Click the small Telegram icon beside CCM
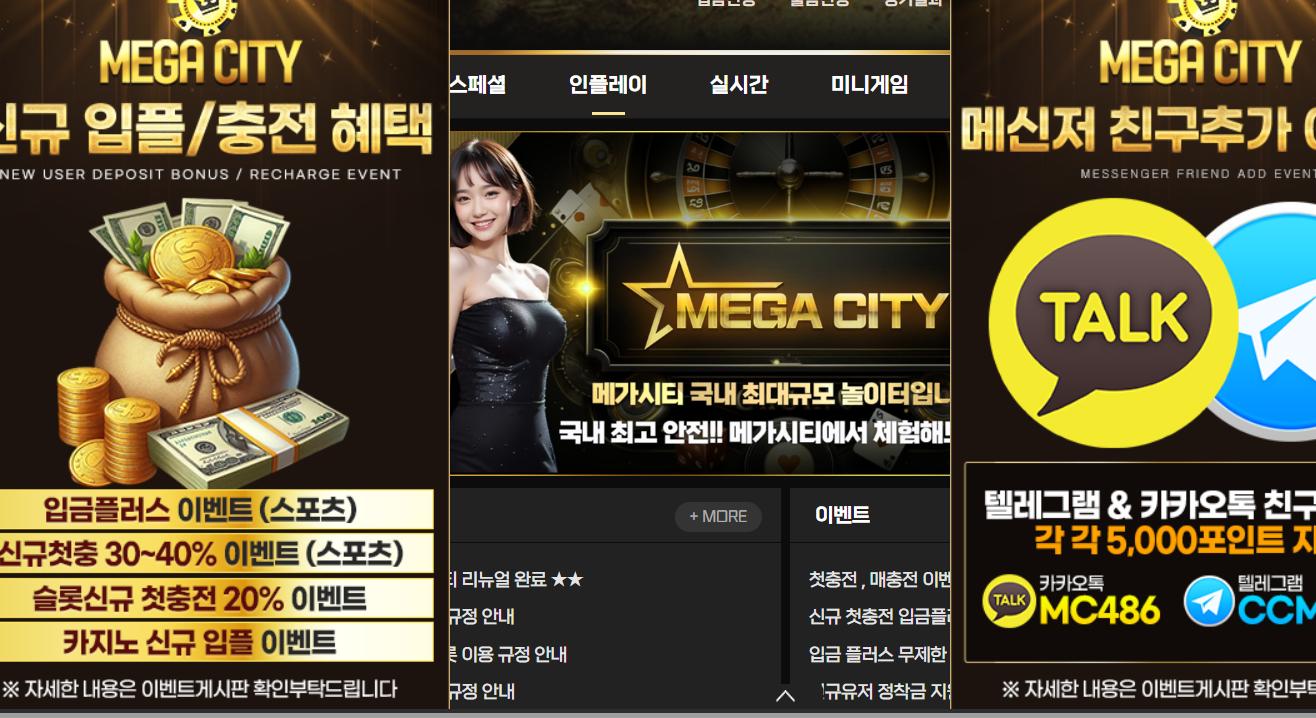The image size is (1316, 718). coord(1209,601)
